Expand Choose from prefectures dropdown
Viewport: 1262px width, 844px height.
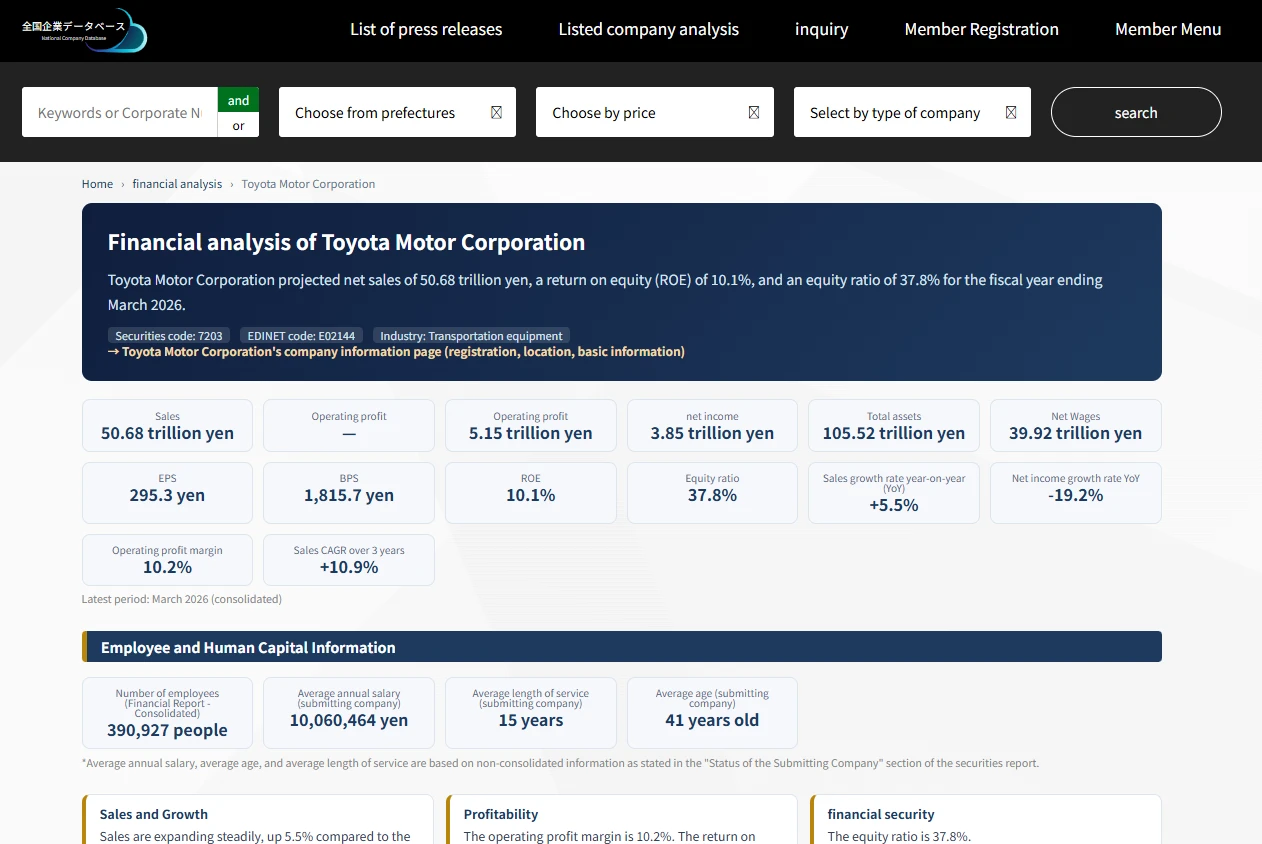click(397, 112)
